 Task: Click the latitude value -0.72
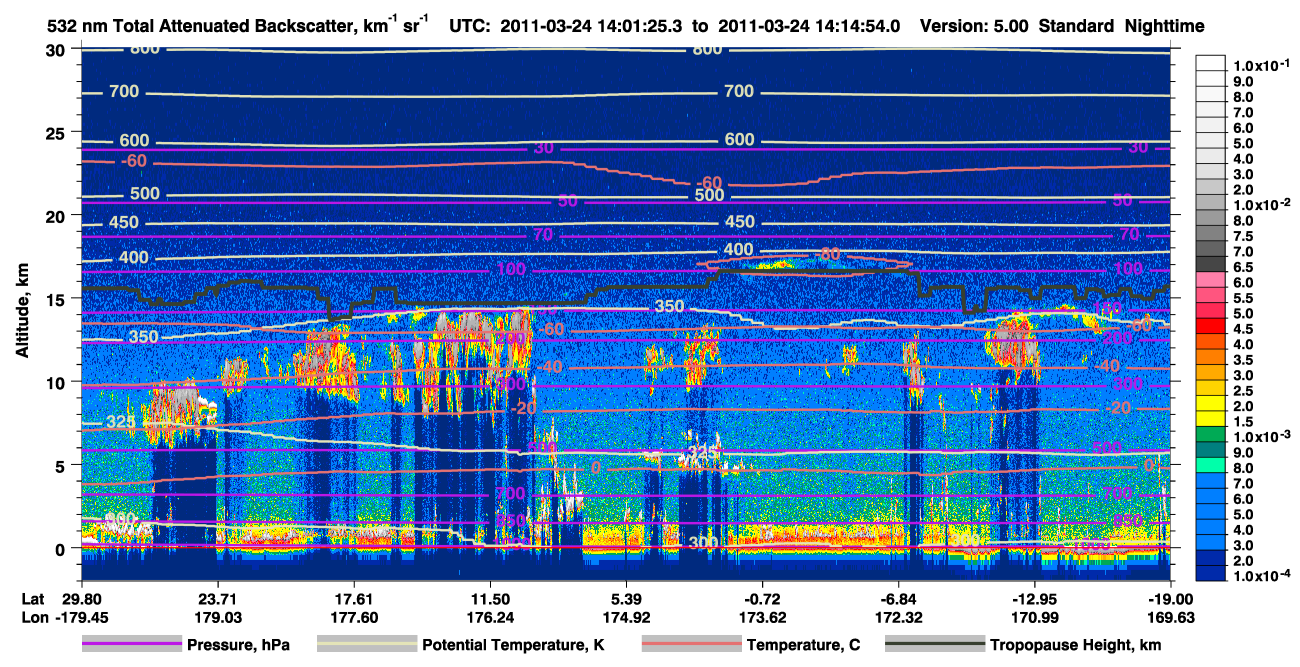pyautogui.click(x=762, y=598)
